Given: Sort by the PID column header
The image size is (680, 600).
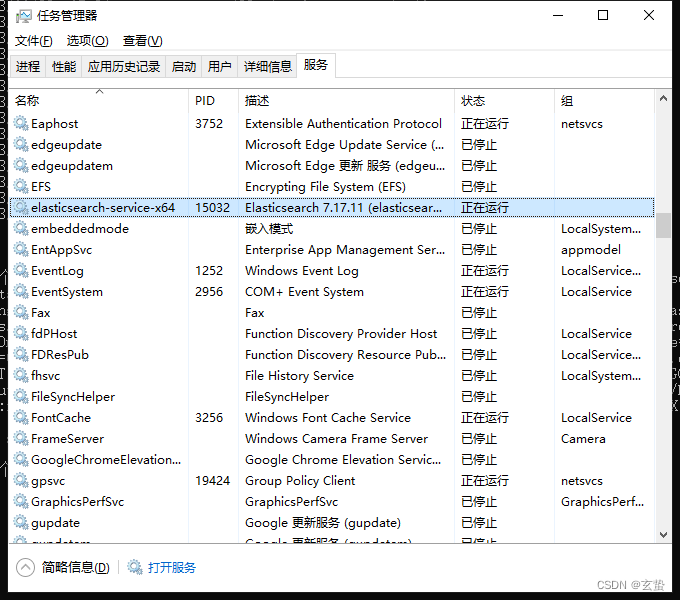Looking at the screenshot, I should pos(213,101).
